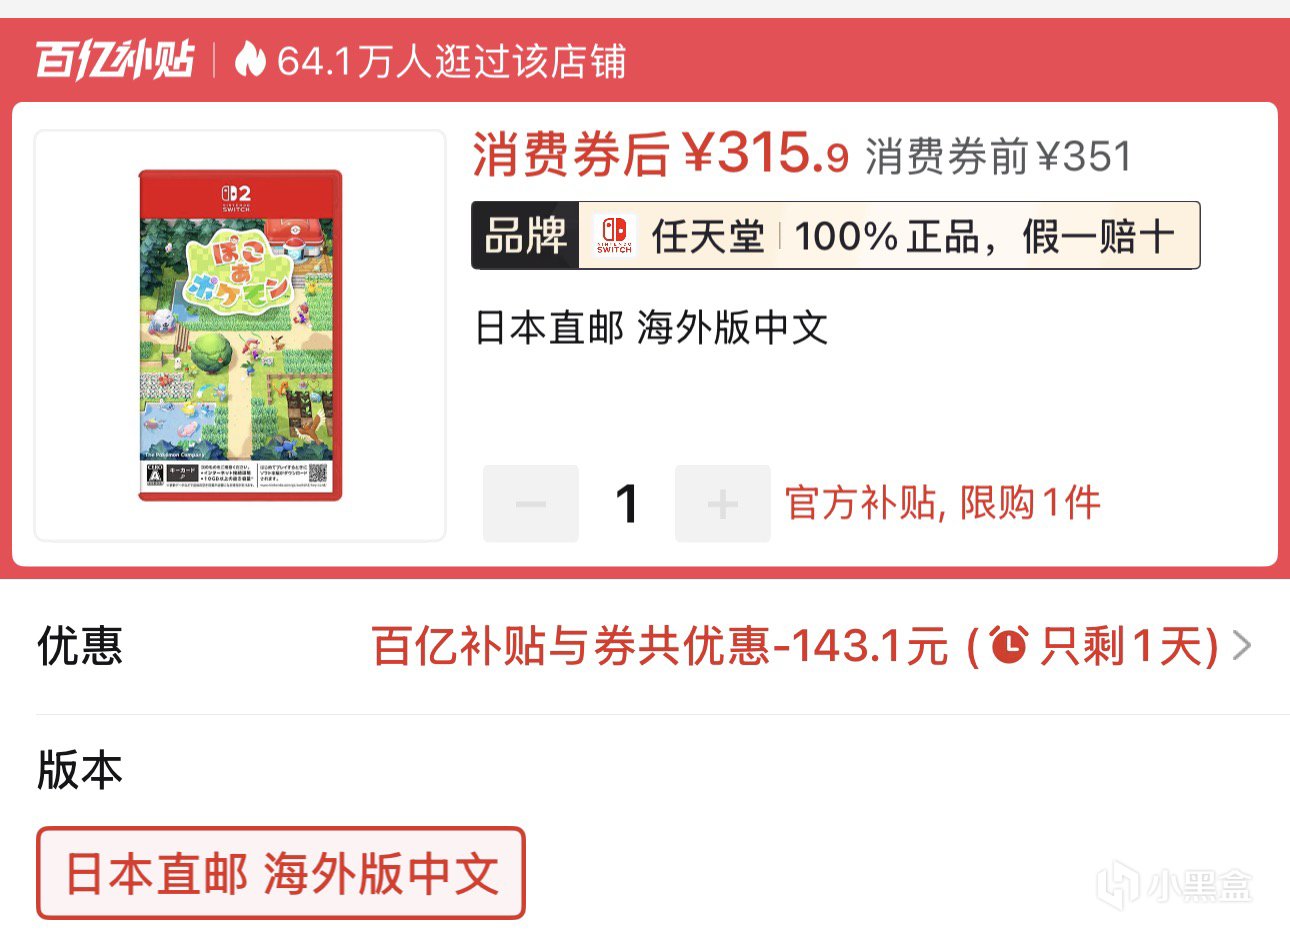Tap the flame popularity icon
The height and width of the screenshot is (933, 1290).
(250, 60)
